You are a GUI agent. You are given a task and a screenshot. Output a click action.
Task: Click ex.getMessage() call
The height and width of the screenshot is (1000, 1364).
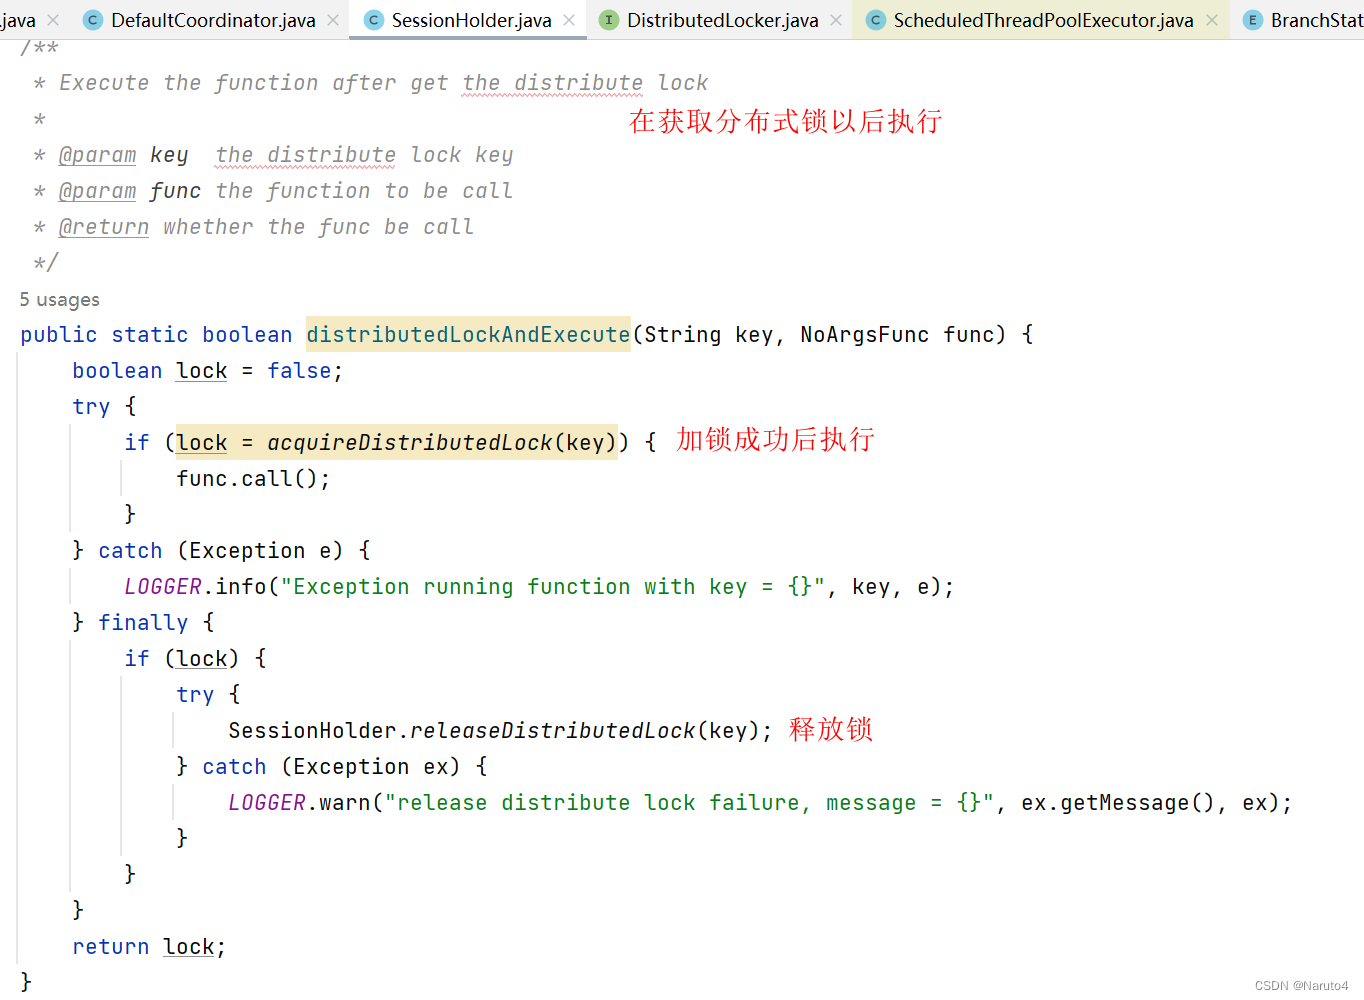(1118, 802)
